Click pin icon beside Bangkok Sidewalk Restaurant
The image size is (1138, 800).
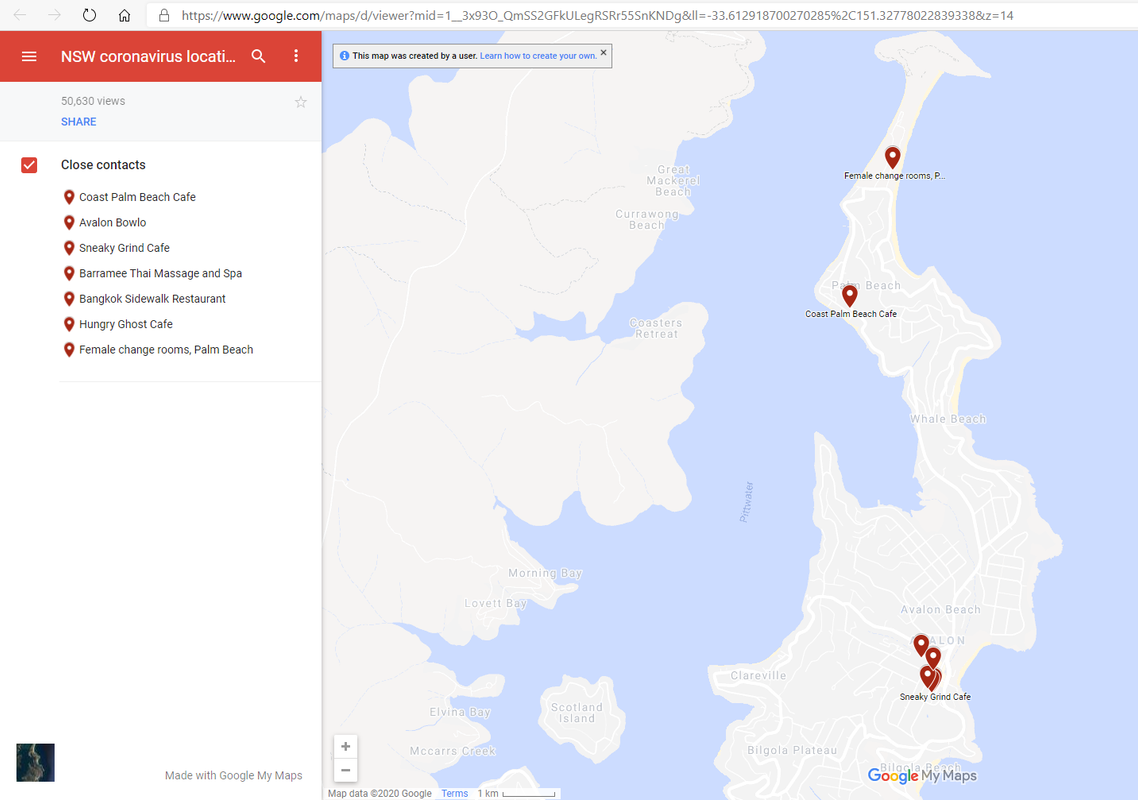[x=69, y=299]
